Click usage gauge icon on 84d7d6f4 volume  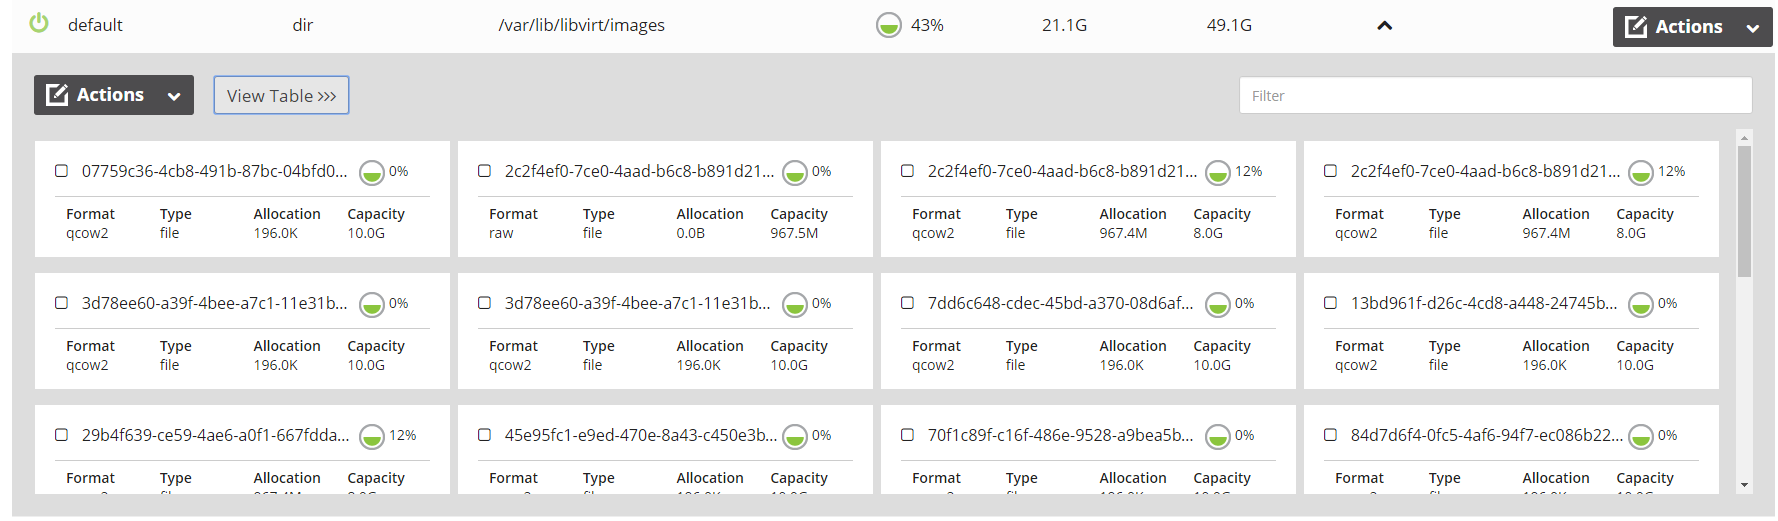(x=1640, y=437)
